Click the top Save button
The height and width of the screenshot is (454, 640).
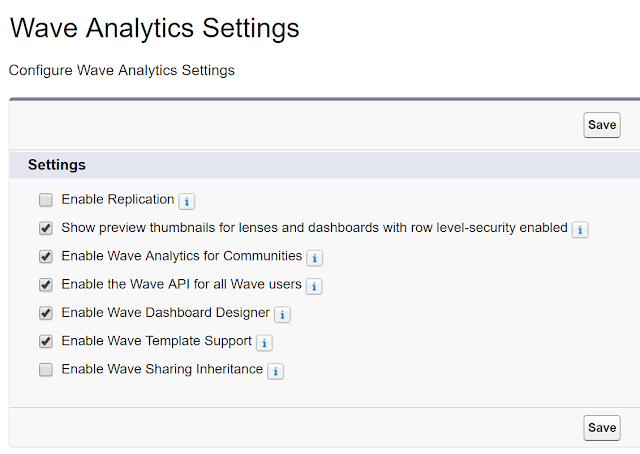point(602,125)
